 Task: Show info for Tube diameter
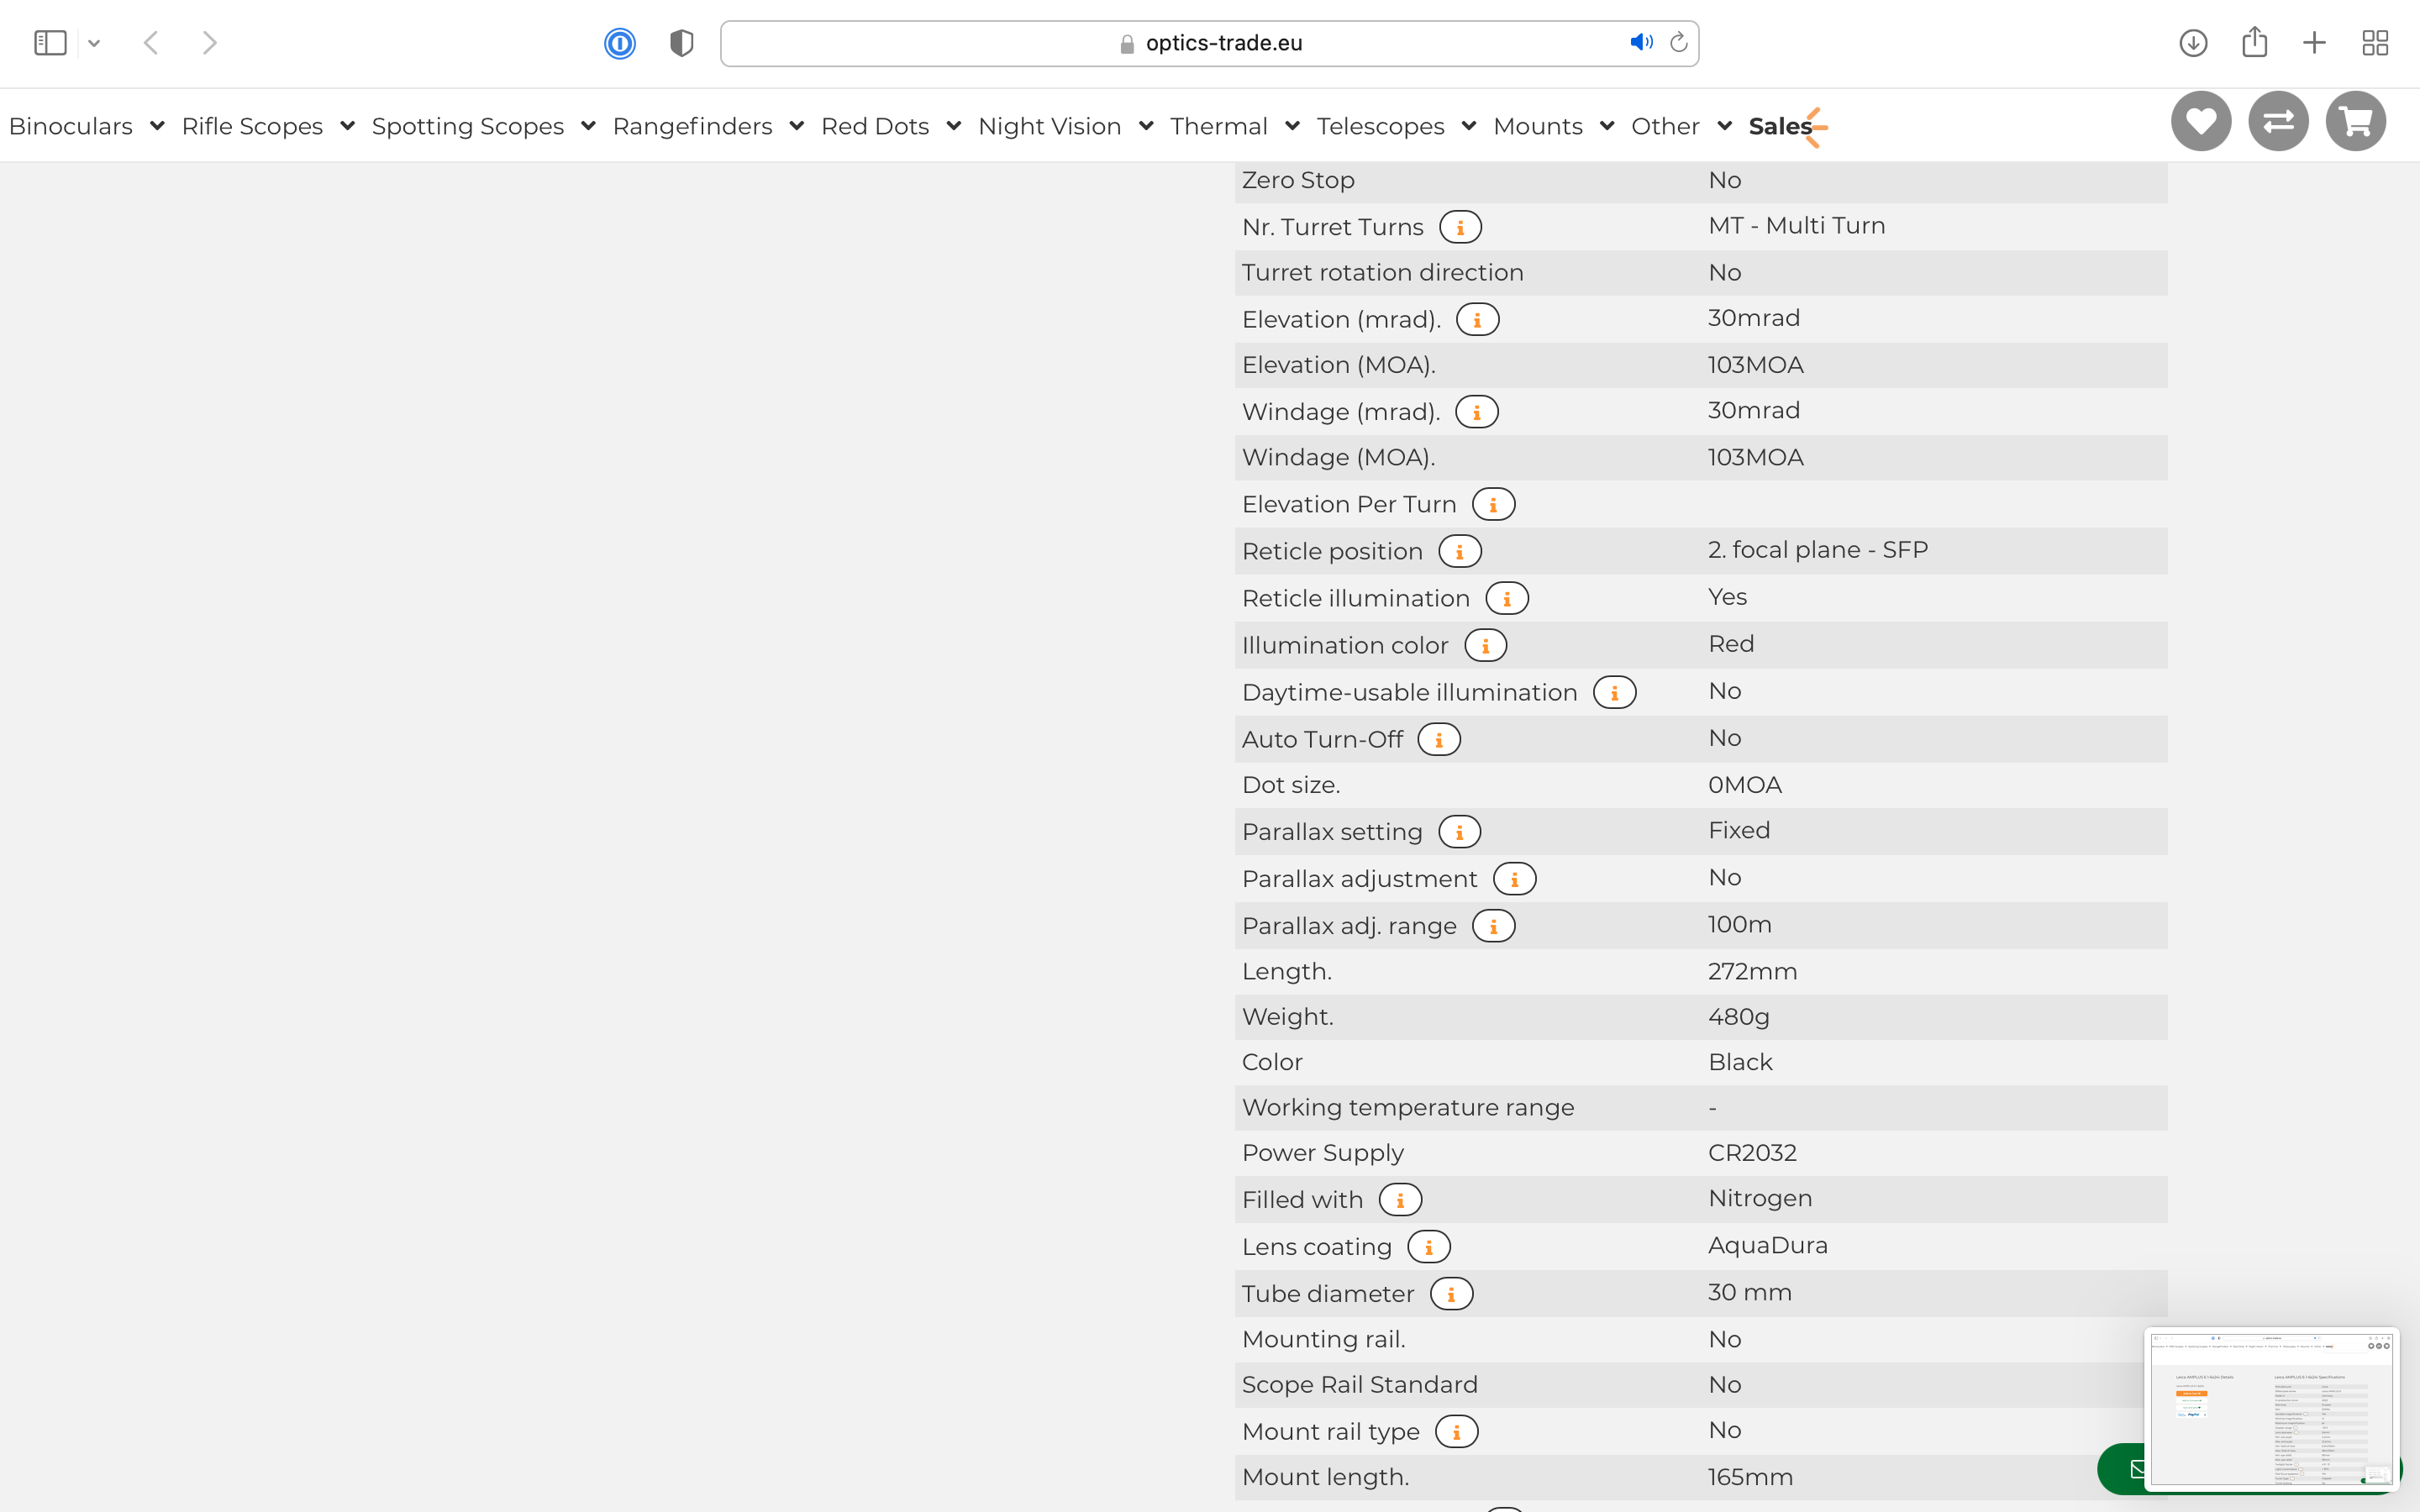pos(1451,1294)
